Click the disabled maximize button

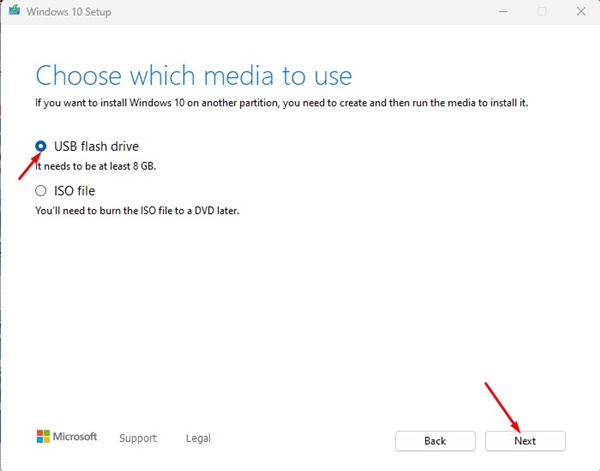tap(541, 11)
